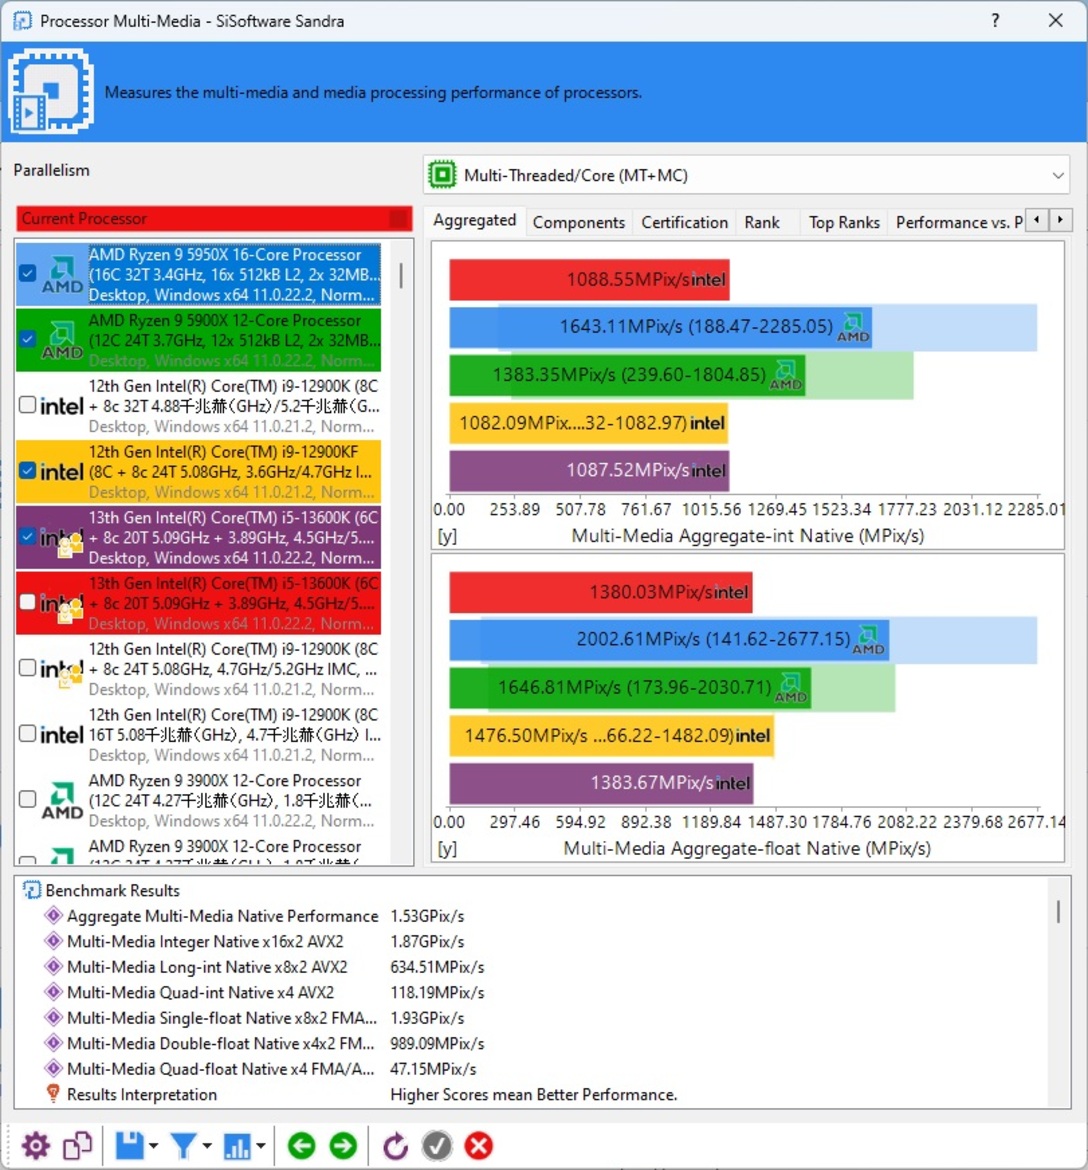Switch to the Top Ranks tab
The image size is (1088, 1170).
844,222
